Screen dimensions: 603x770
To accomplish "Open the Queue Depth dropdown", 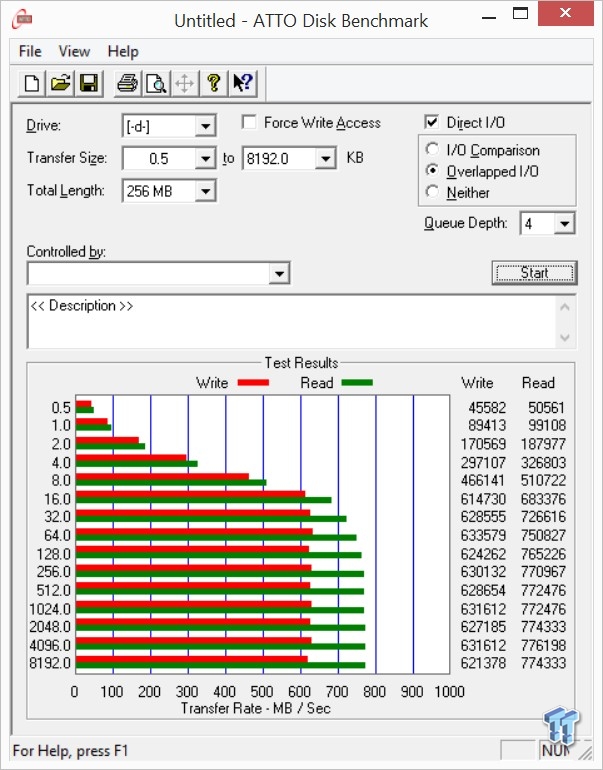I will click(564, 224).
